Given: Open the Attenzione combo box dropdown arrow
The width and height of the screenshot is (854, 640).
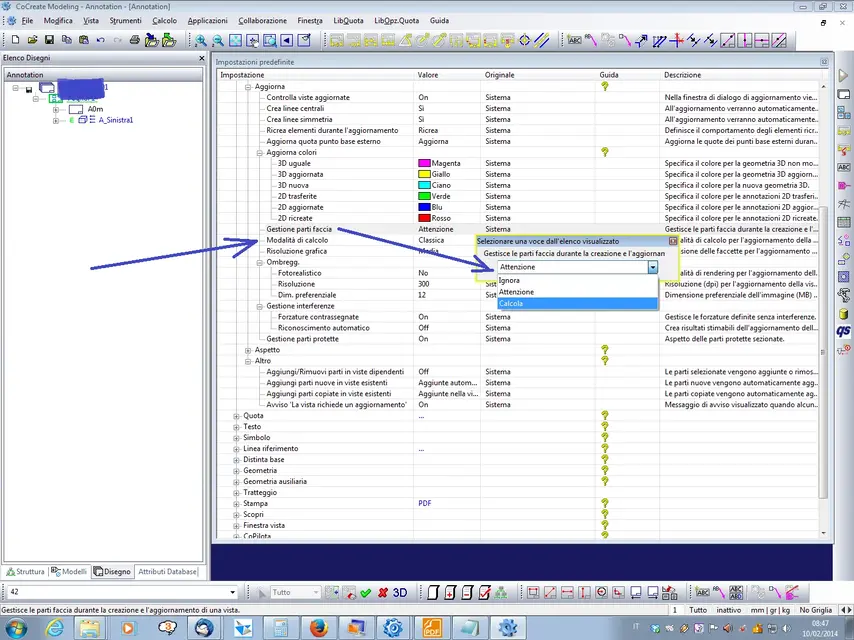Looking at the screenshot, I should 652,267.
